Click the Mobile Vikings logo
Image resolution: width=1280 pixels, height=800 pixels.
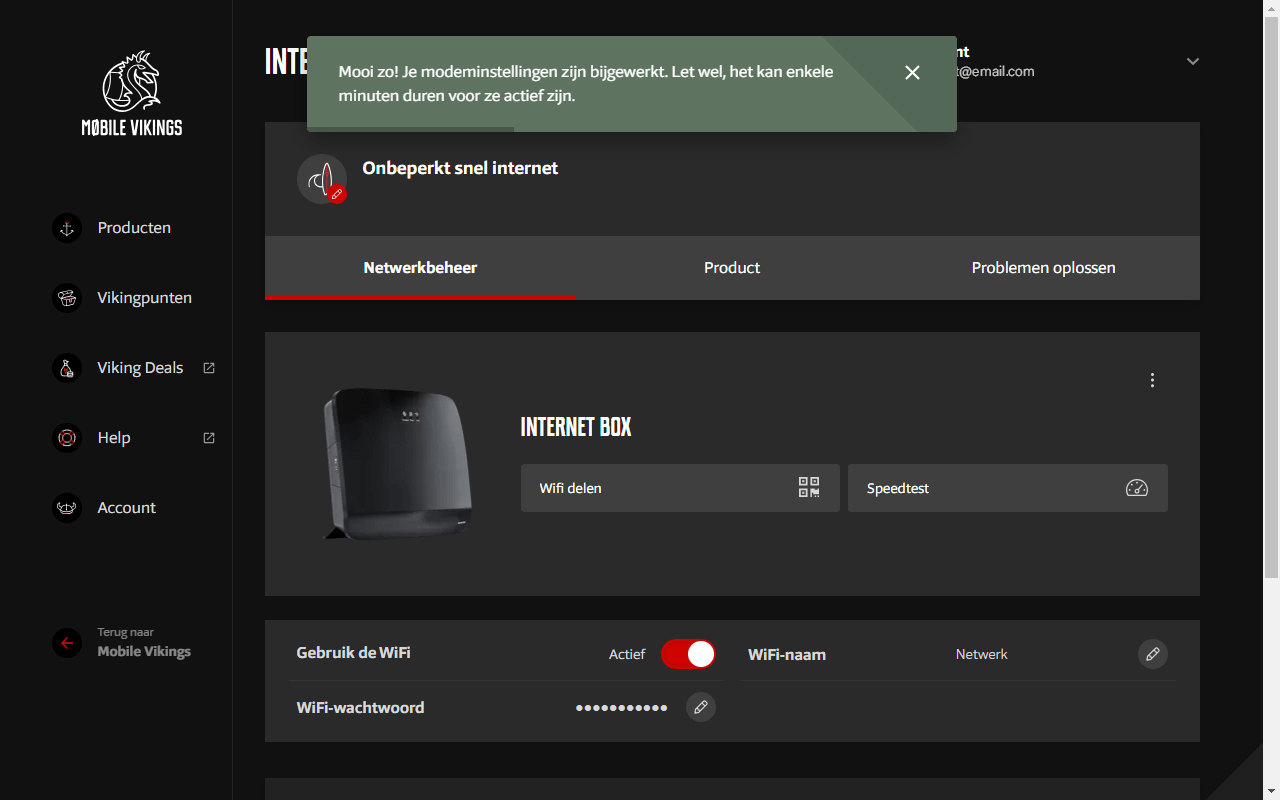[132, 93]
